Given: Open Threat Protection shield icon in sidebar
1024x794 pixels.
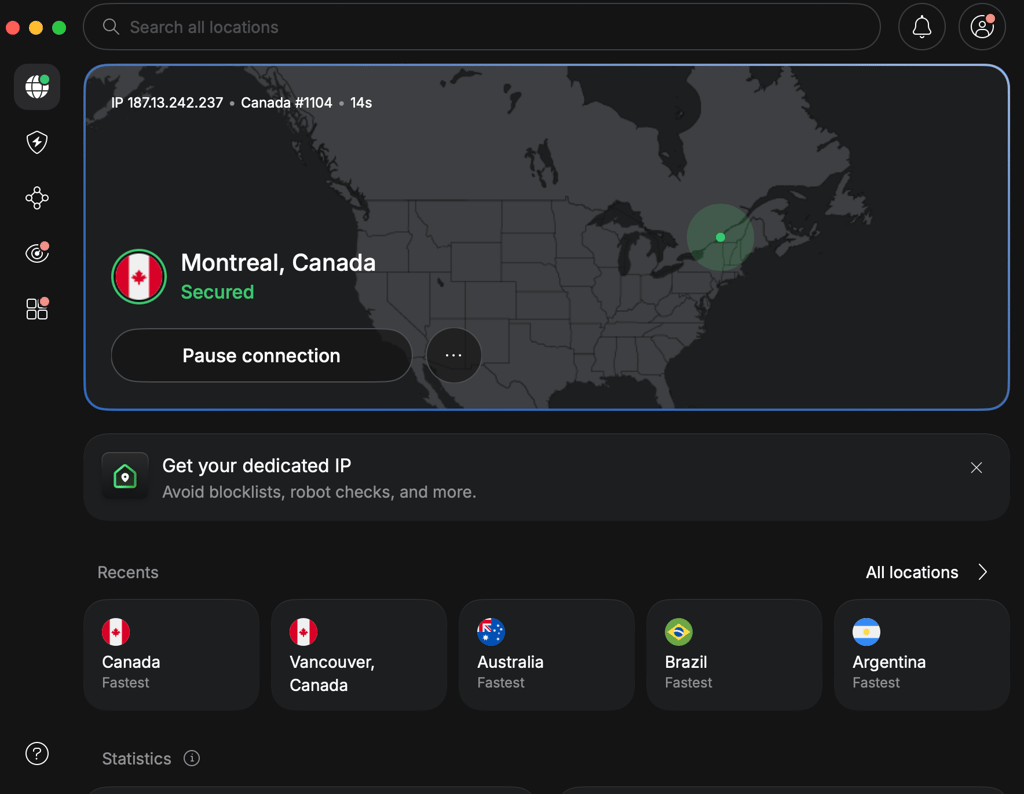Looking at the screenshot, I should [37, 142].
